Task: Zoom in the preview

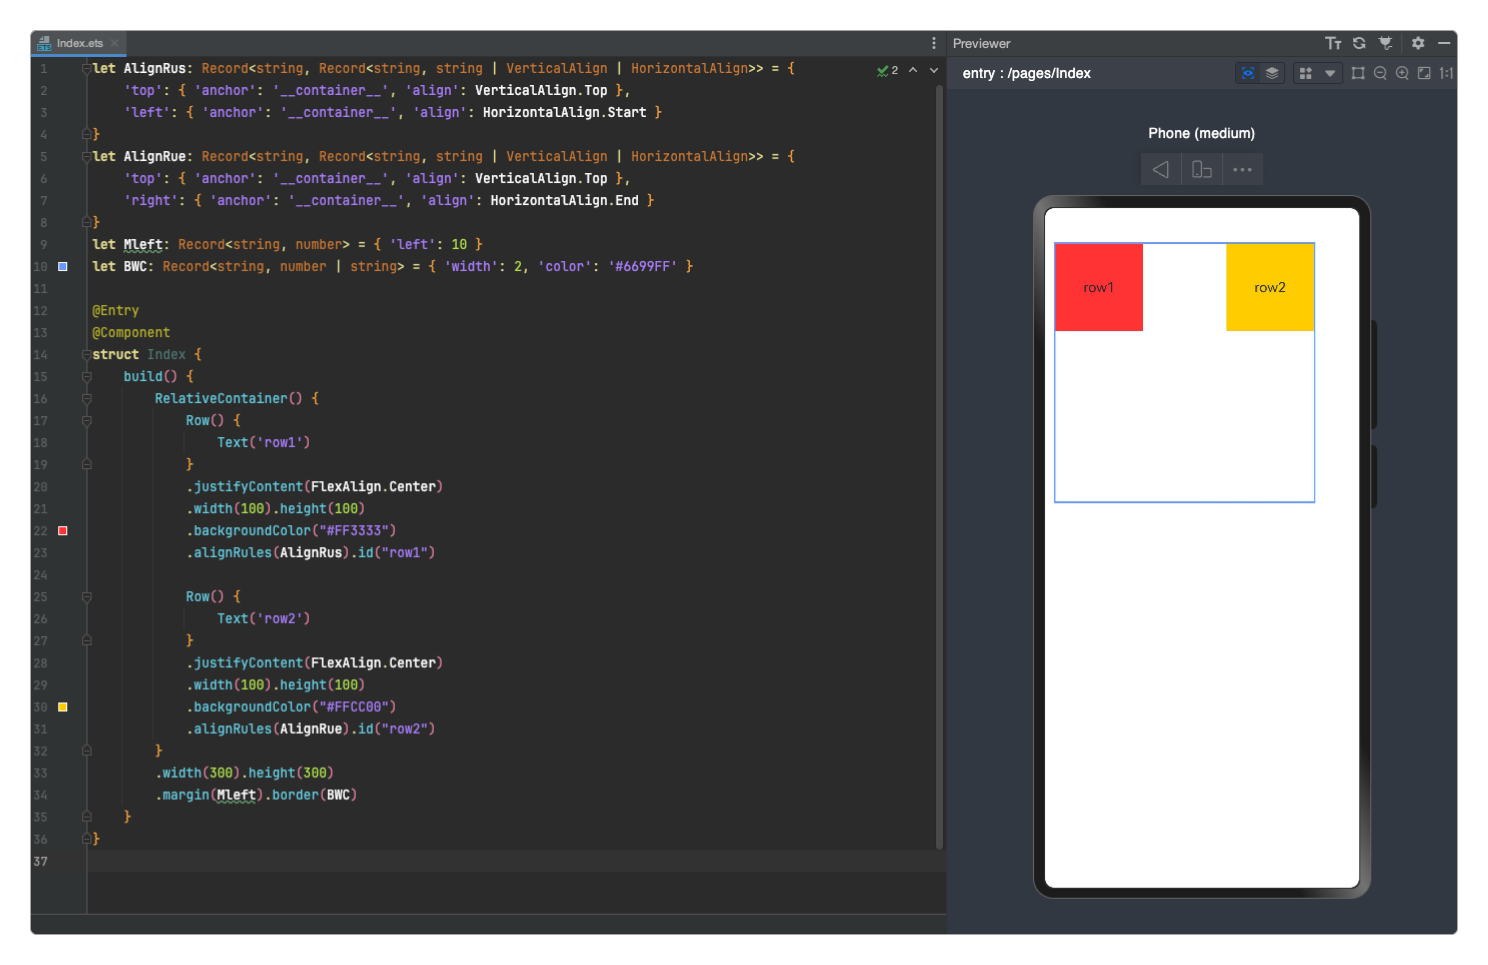Action: [1402, 73]
